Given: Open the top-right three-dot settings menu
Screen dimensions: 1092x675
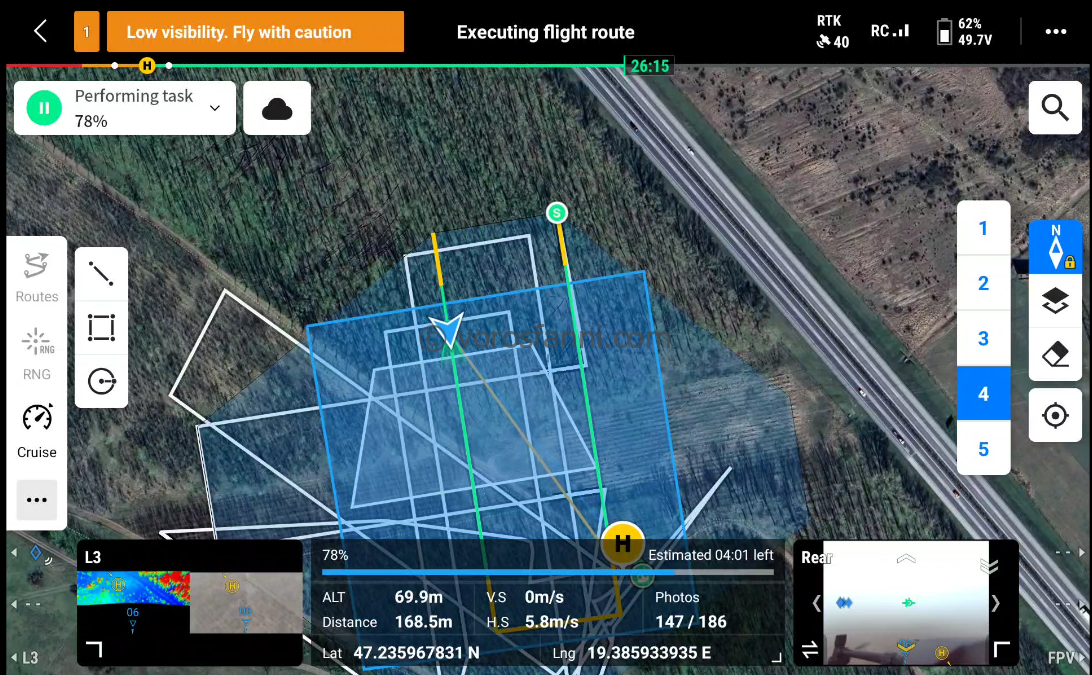Looking at the screenshot, I should [1055, 31].
